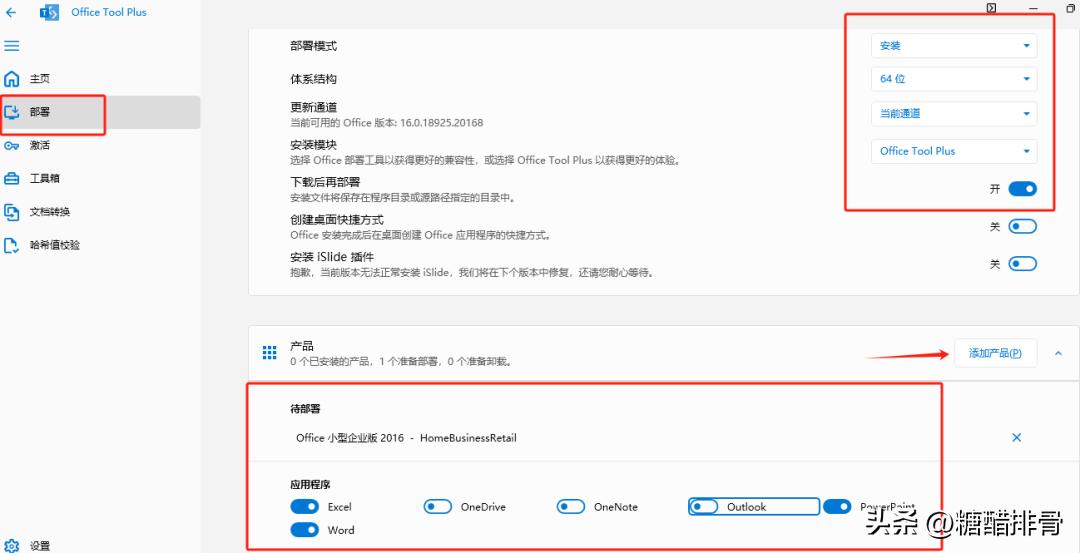Open the 体系结构 dropdown showing 64 位
The width and height of the screenshot is (1080, 553).
(954, 79)
